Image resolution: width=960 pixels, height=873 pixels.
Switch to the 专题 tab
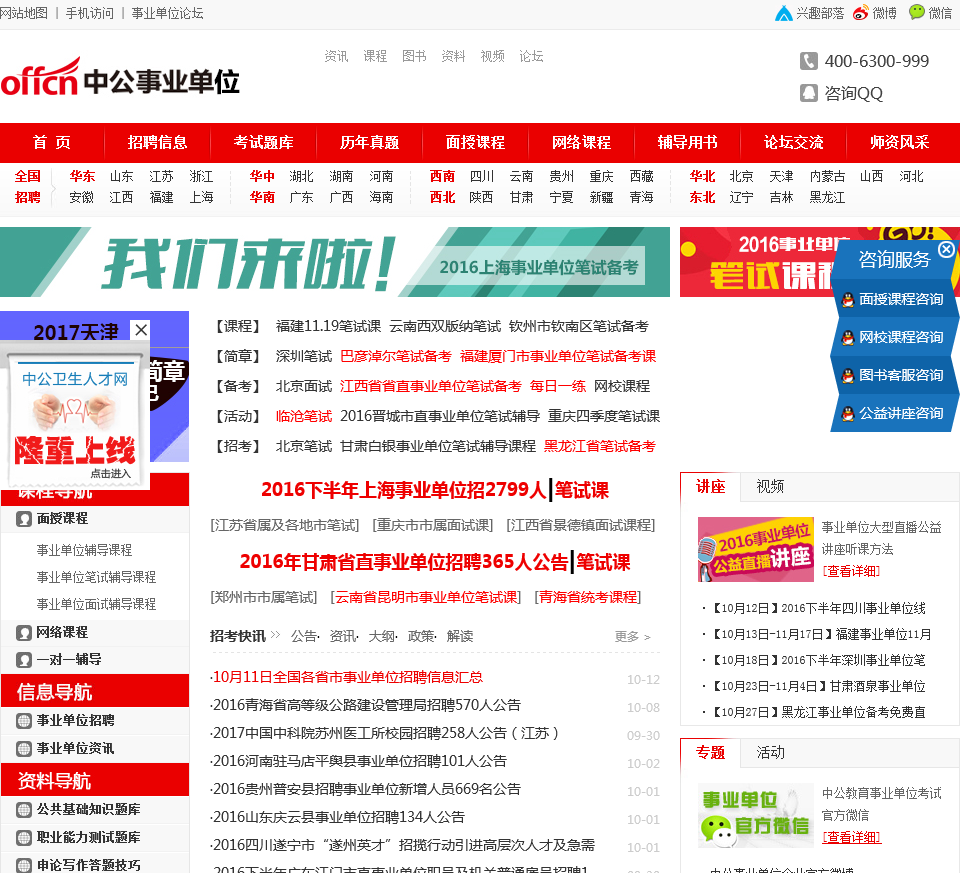(711, 752)
